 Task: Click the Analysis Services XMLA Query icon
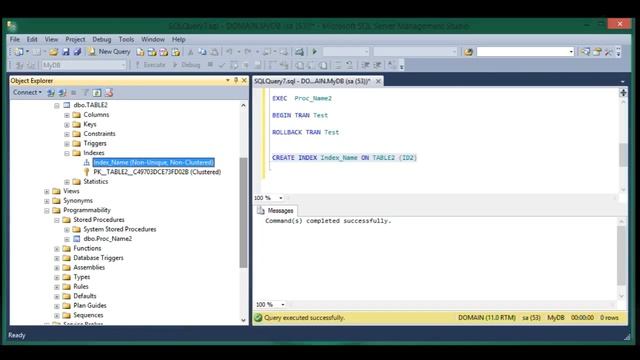coord(176,52)
